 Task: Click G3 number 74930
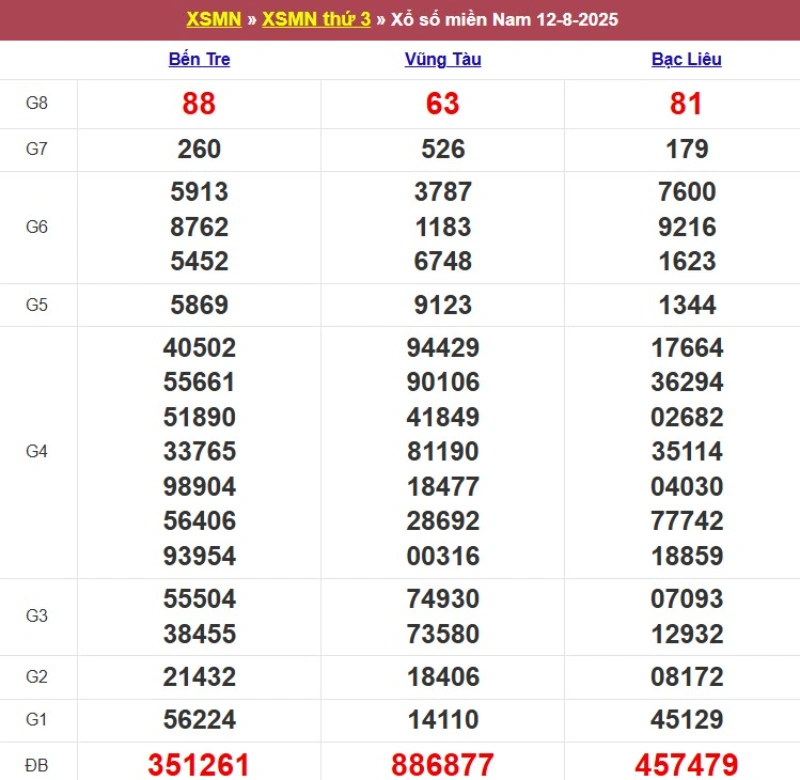point(443,599)
